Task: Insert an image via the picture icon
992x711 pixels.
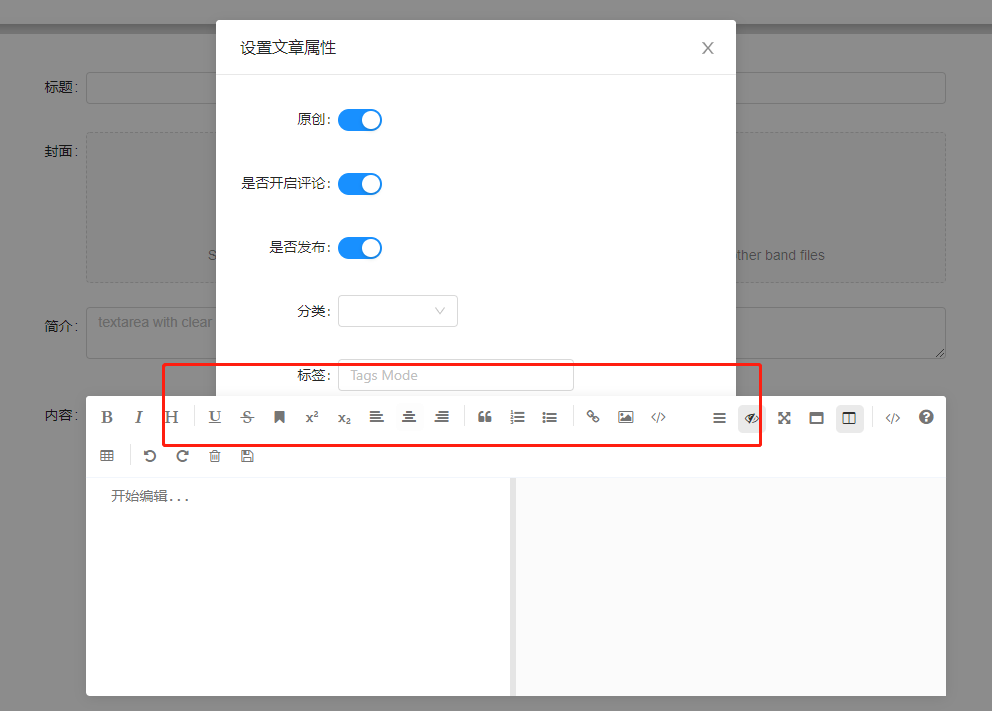Action: [626, 417]
